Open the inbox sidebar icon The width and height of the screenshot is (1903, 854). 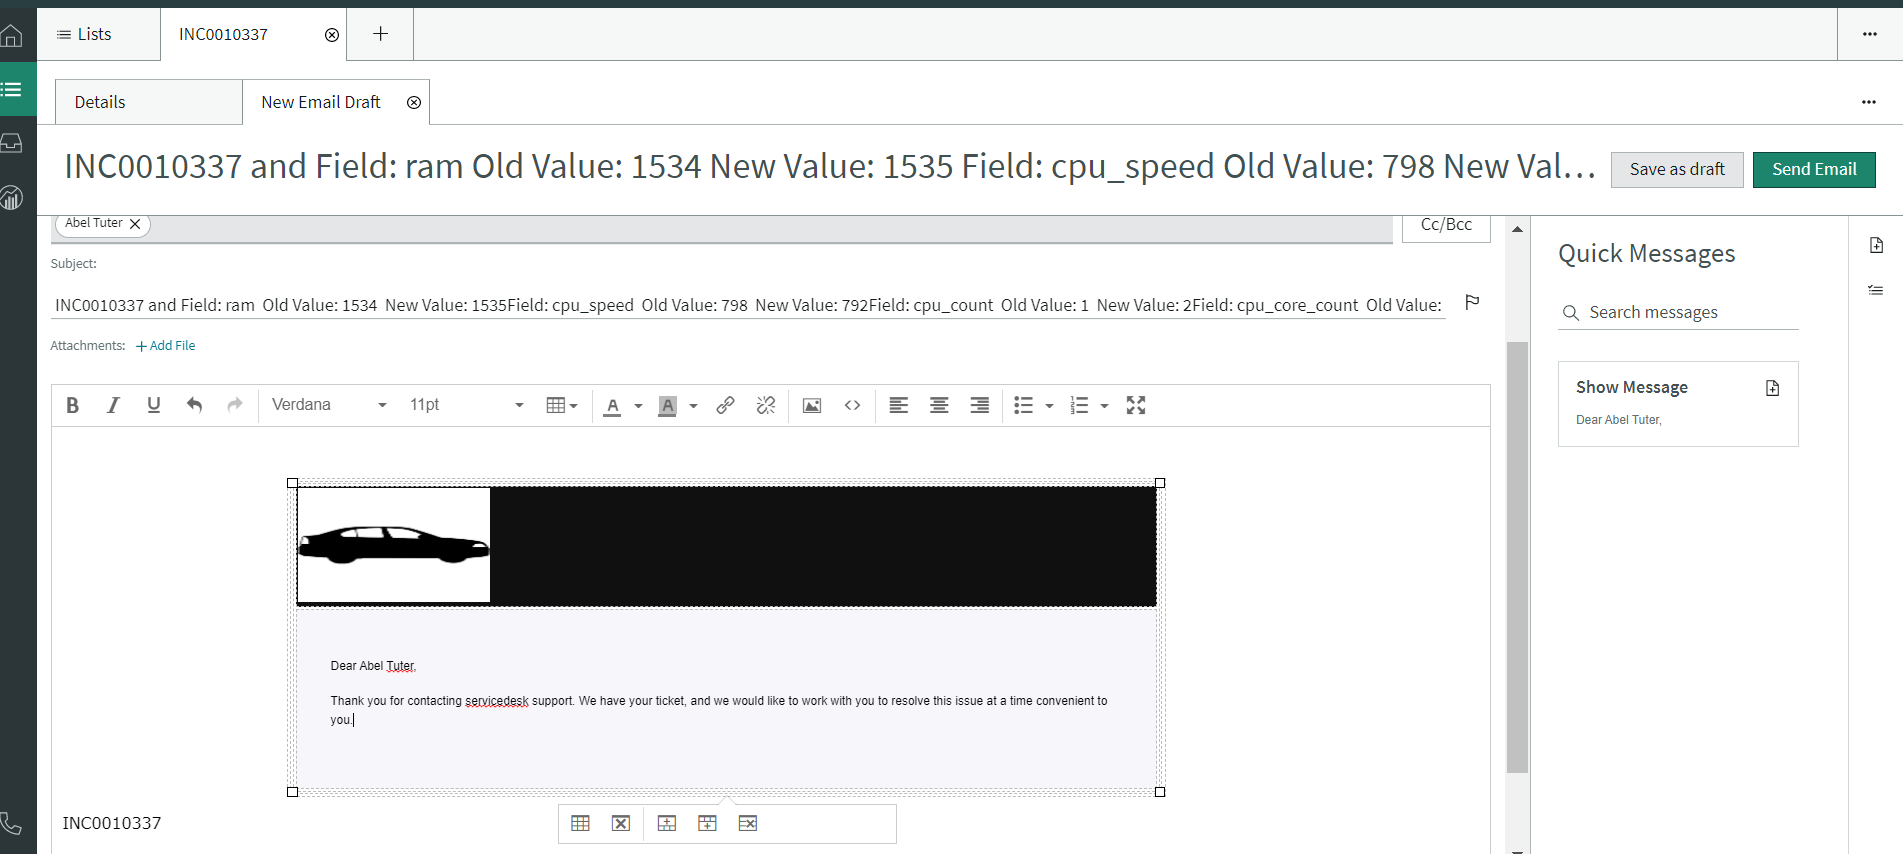(12, 143)
